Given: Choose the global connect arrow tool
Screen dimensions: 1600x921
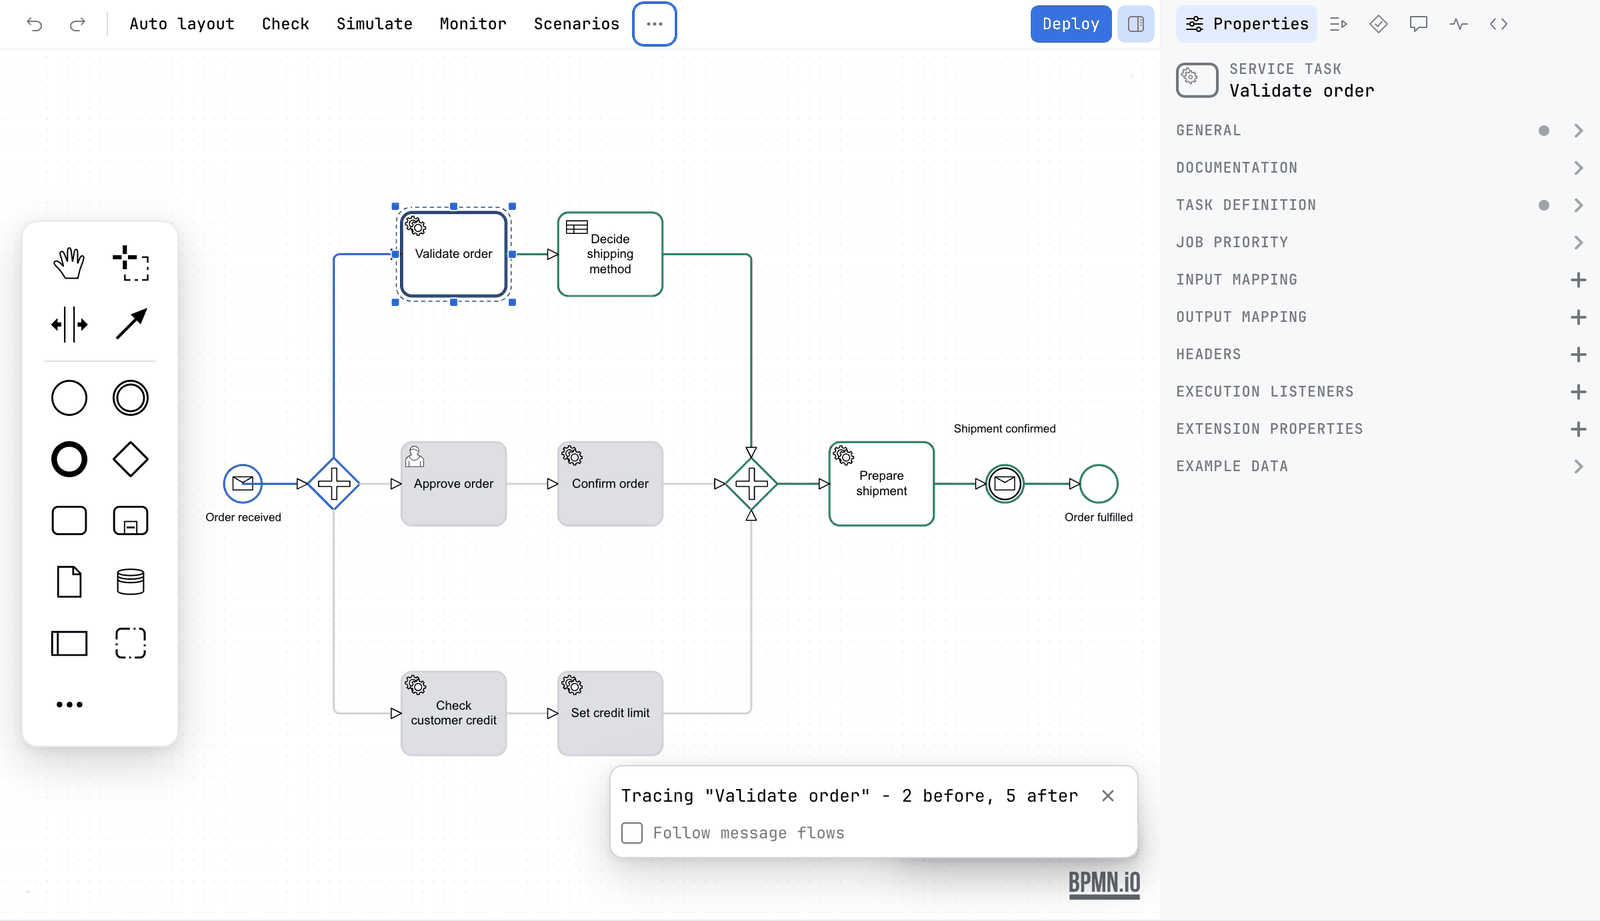Looking at the screenshot, I should (131, 324).
